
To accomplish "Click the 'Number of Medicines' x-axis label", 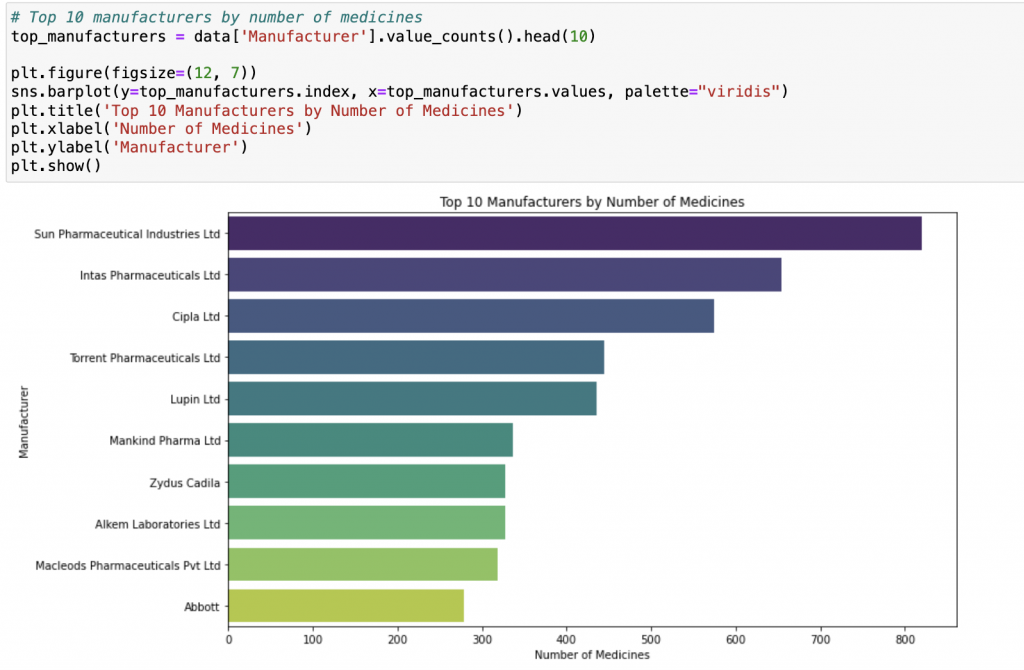I will click(x=592, y=654).
